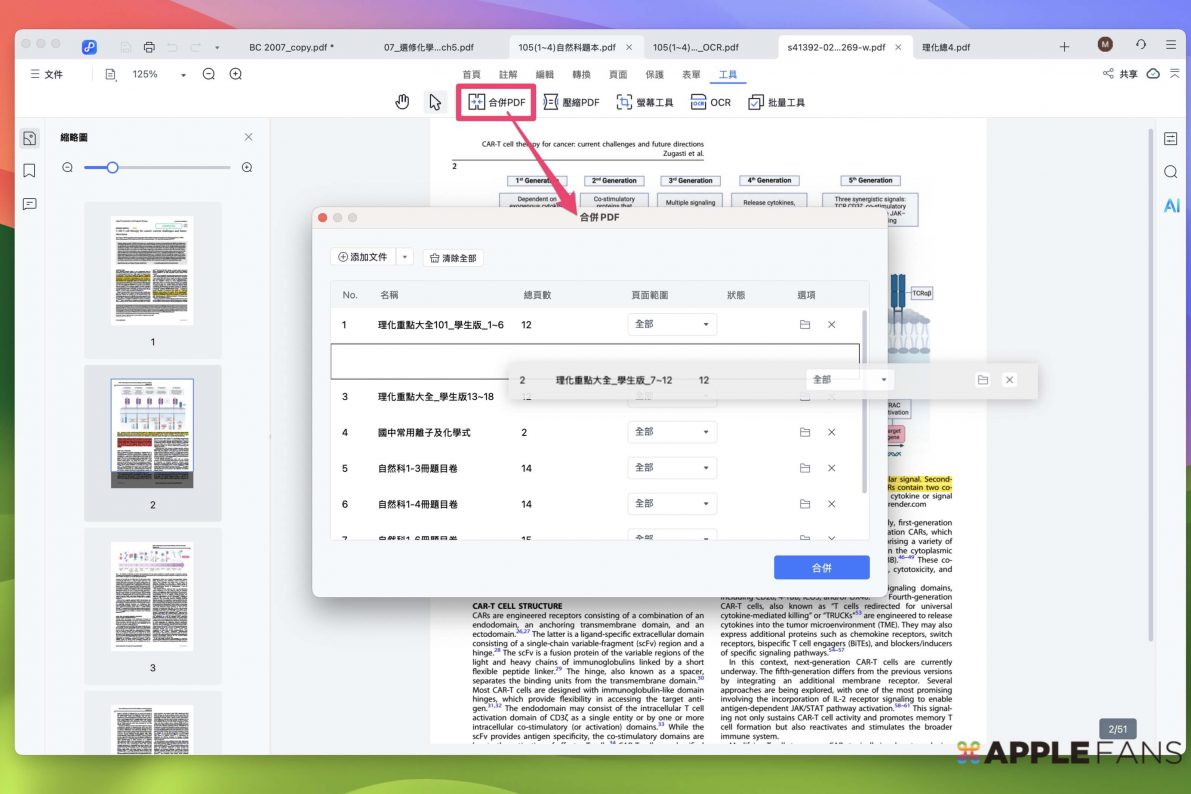The image size is (1191, 794).
Task: Click the 壓縮PDF compress tool
Action: tap(571, 102)
